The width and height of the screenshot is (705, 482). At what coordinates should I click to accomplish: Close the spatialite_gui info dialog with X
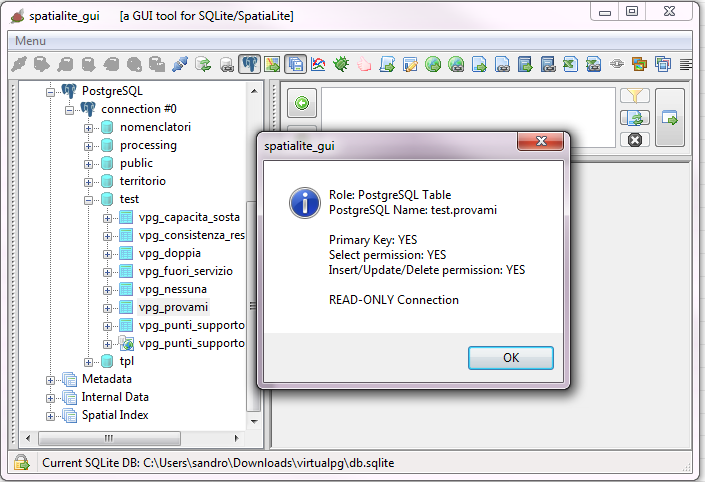click(540, 141)
